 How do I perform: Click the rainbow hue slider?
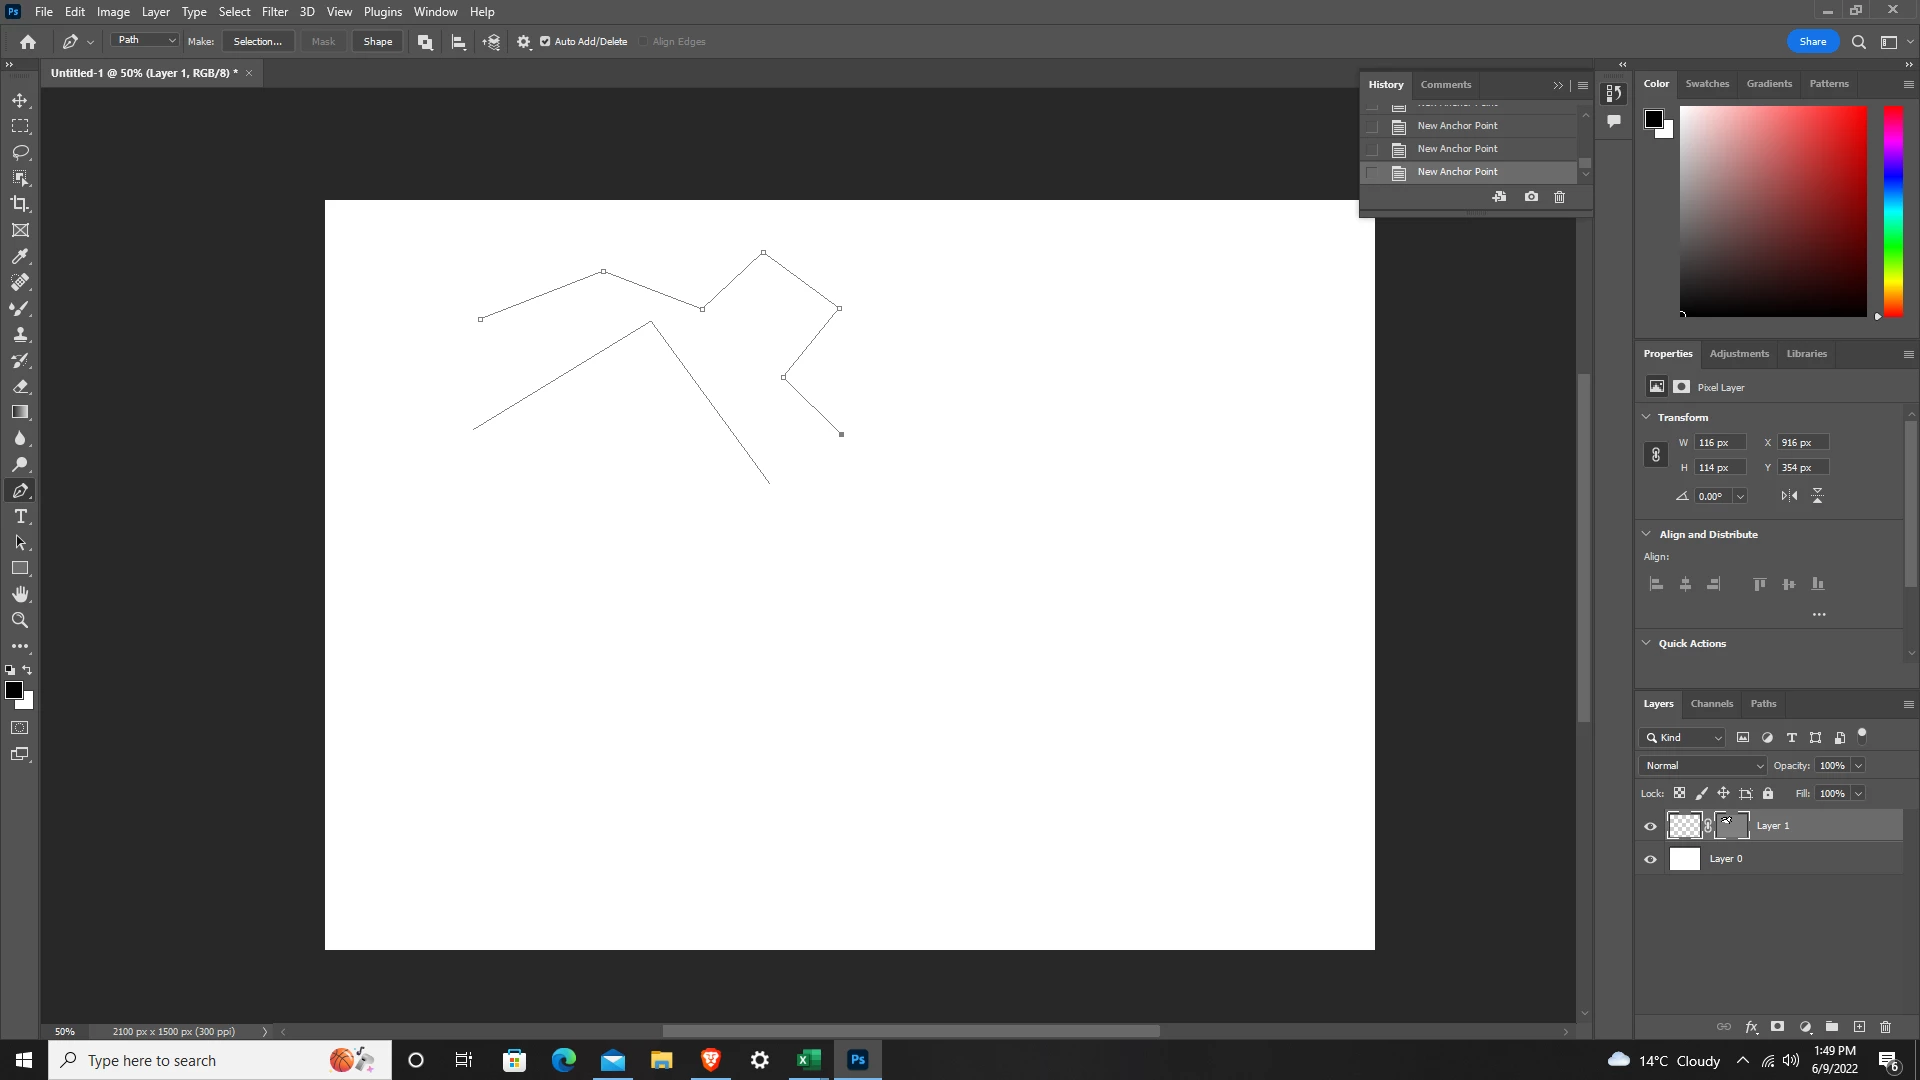coord(1893,210)
